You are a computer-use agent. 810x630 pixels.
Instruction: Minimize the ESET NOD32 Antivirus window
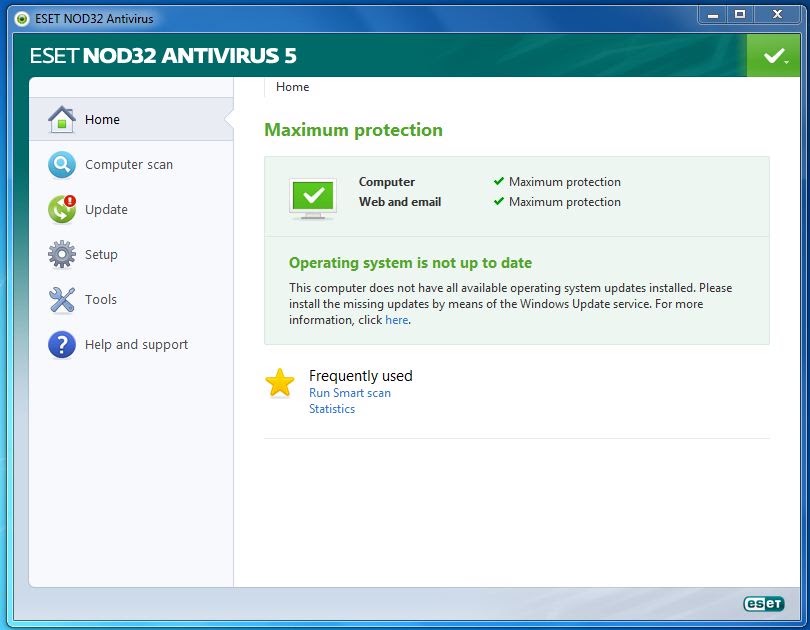(713, 15)
